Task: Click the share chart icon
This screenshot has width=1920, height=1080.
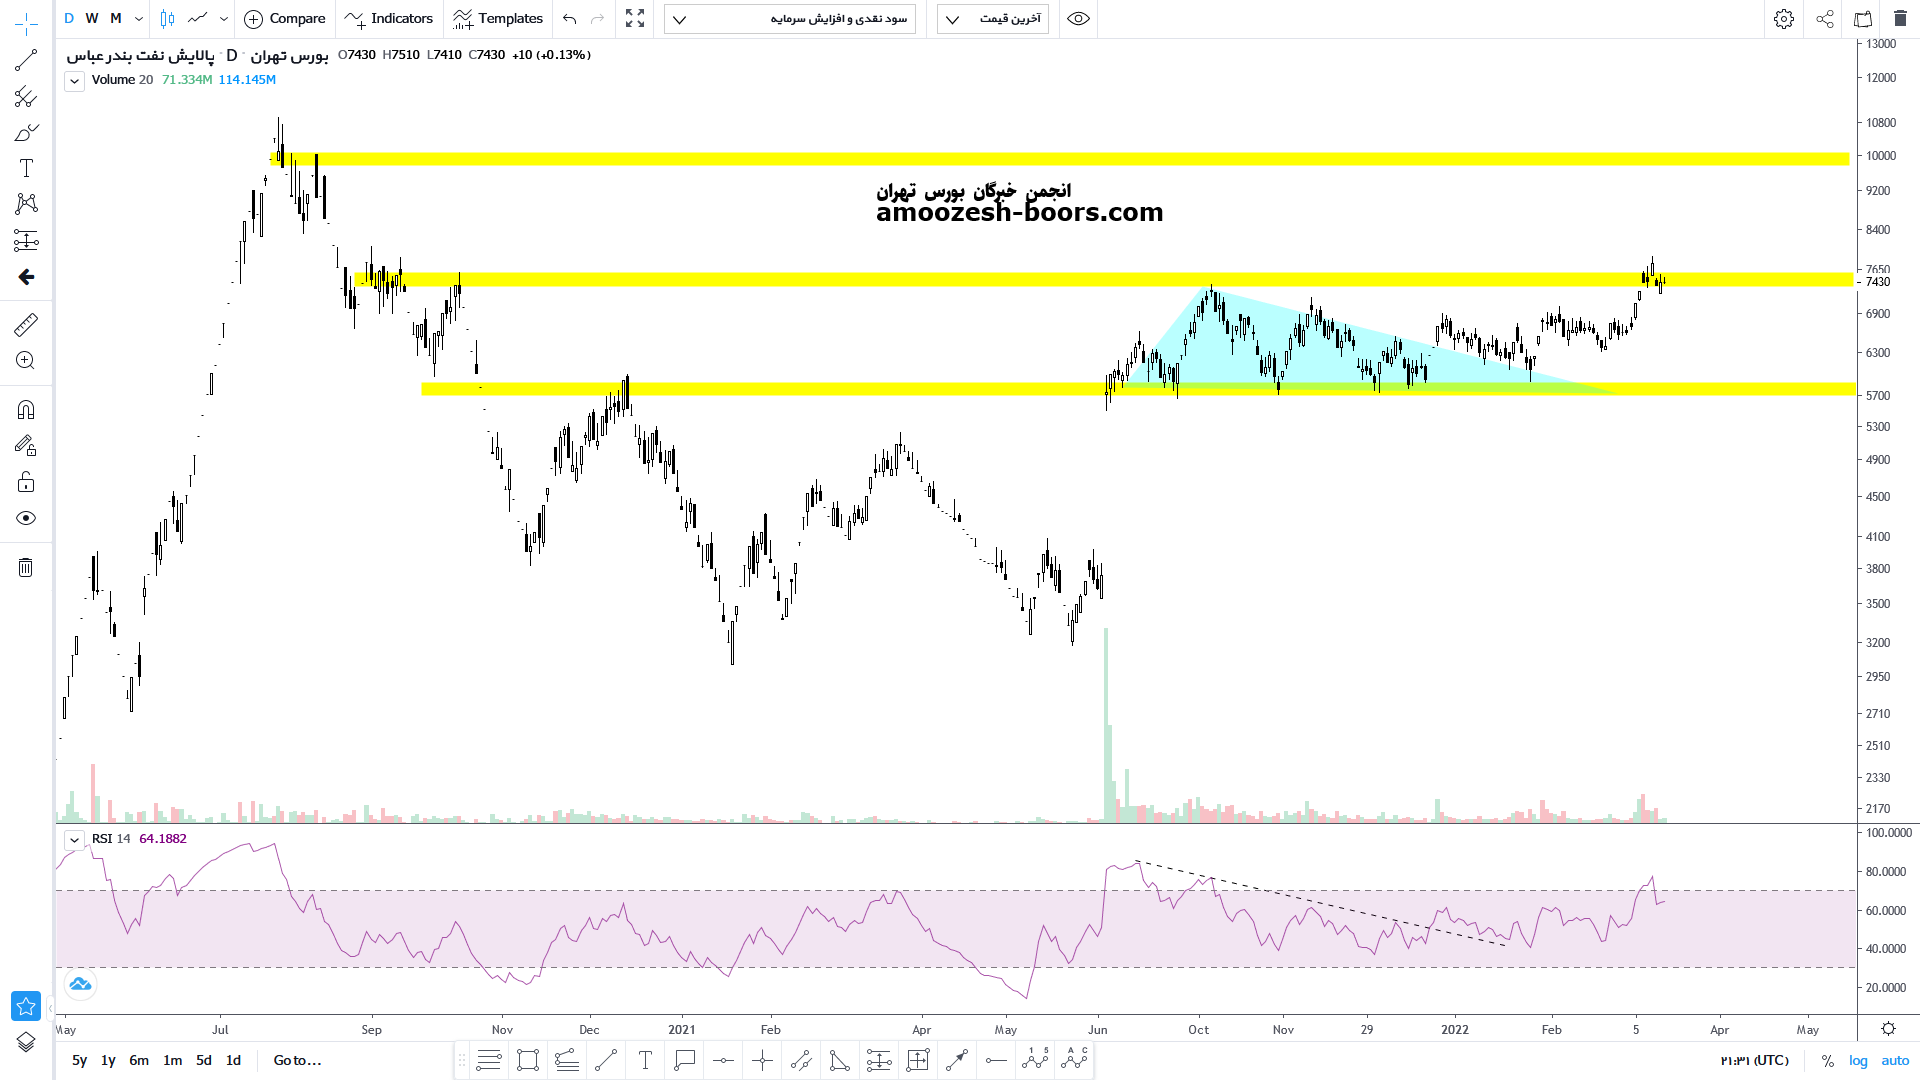Action: pos(1825,19)
